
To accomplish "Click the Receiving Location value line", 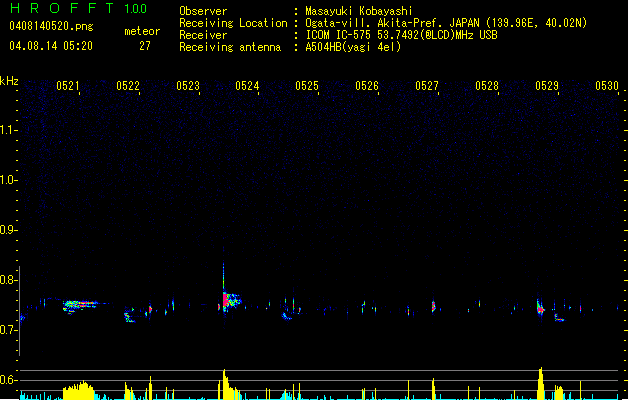I will pyautogui.click(x=446, y=23).
